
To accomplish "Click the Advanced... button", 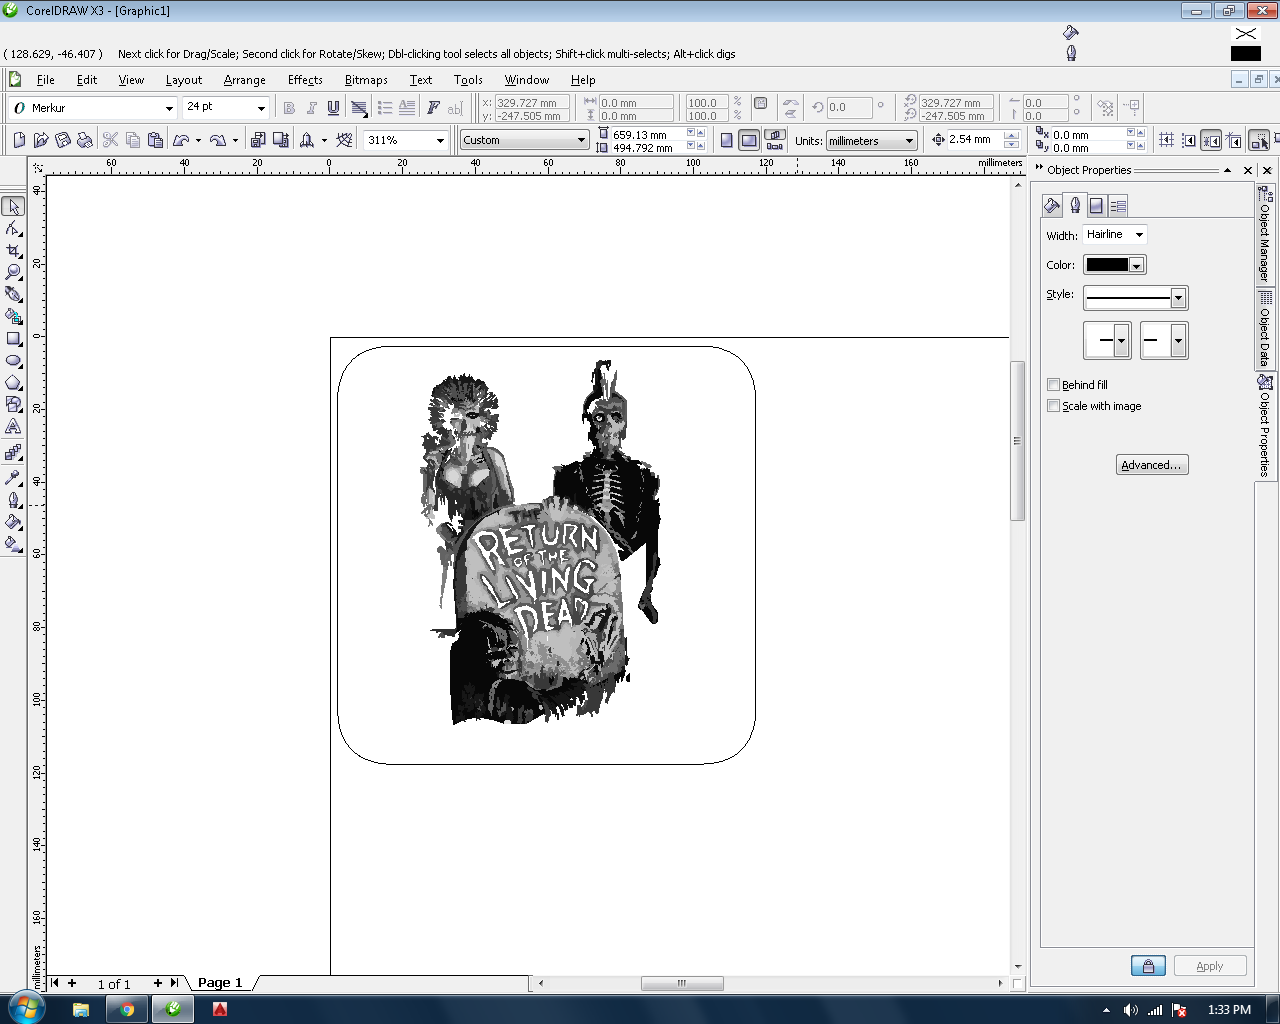I will click(x=1152, y=465).
